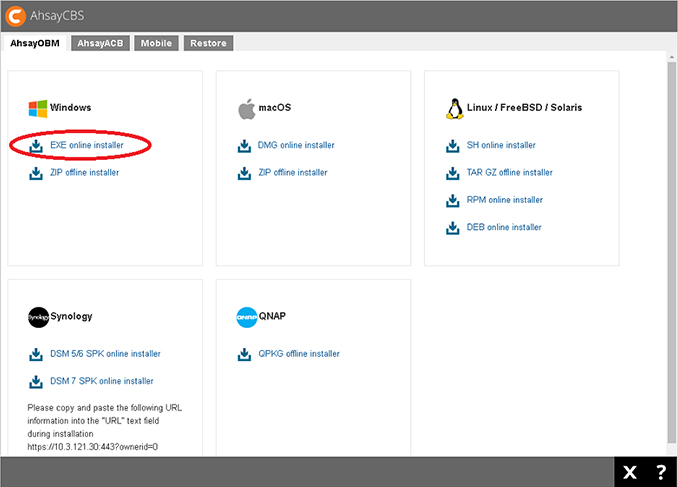Open the TAR GZ offline installer link

[x=509, y=173]
